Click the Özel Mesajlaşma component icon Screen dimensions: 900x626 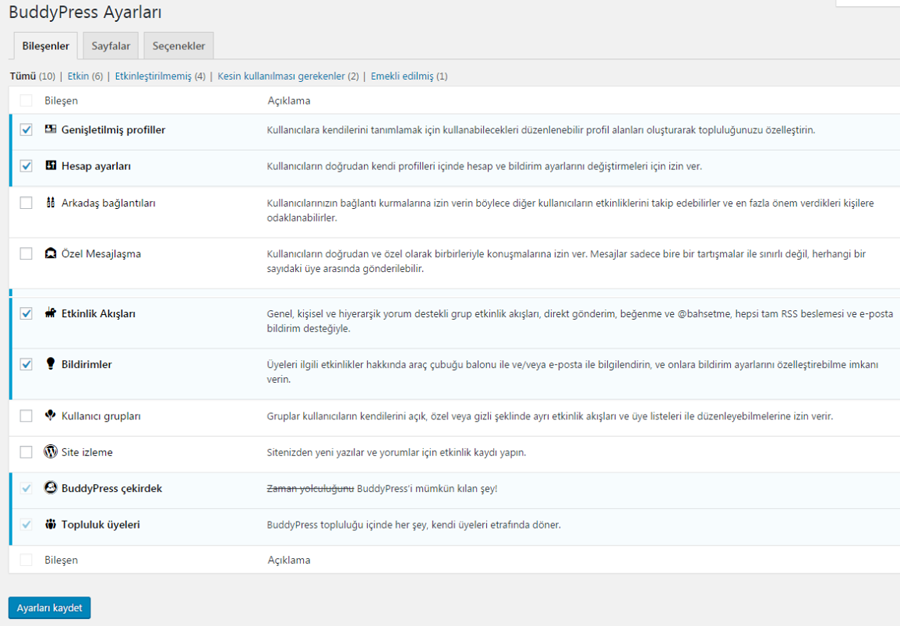(x=51, y=253)
